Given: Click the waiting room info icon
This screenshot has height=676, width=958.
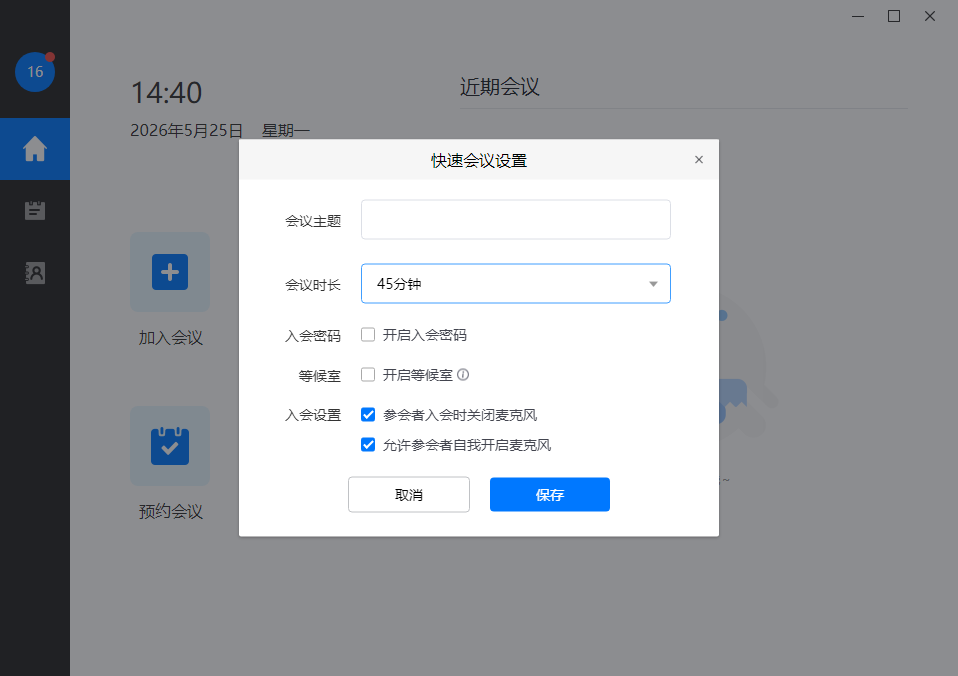Looking at the screenshot, I should point(463,375).
